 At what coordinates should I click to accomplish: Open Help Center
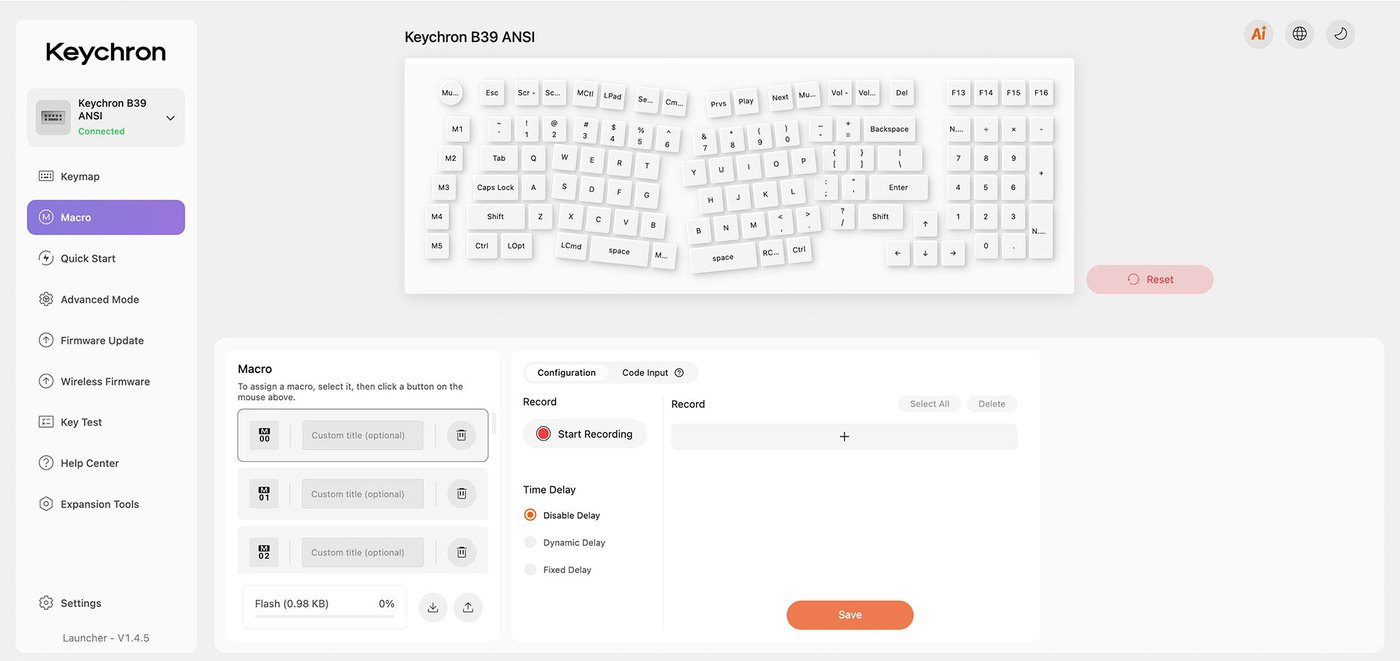tap(106, 463)
